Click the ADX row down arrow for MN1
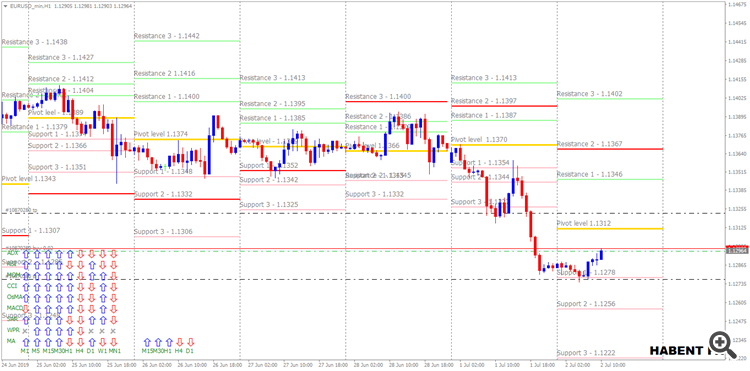The image size is (750, 371). click(x=114, y=254)
